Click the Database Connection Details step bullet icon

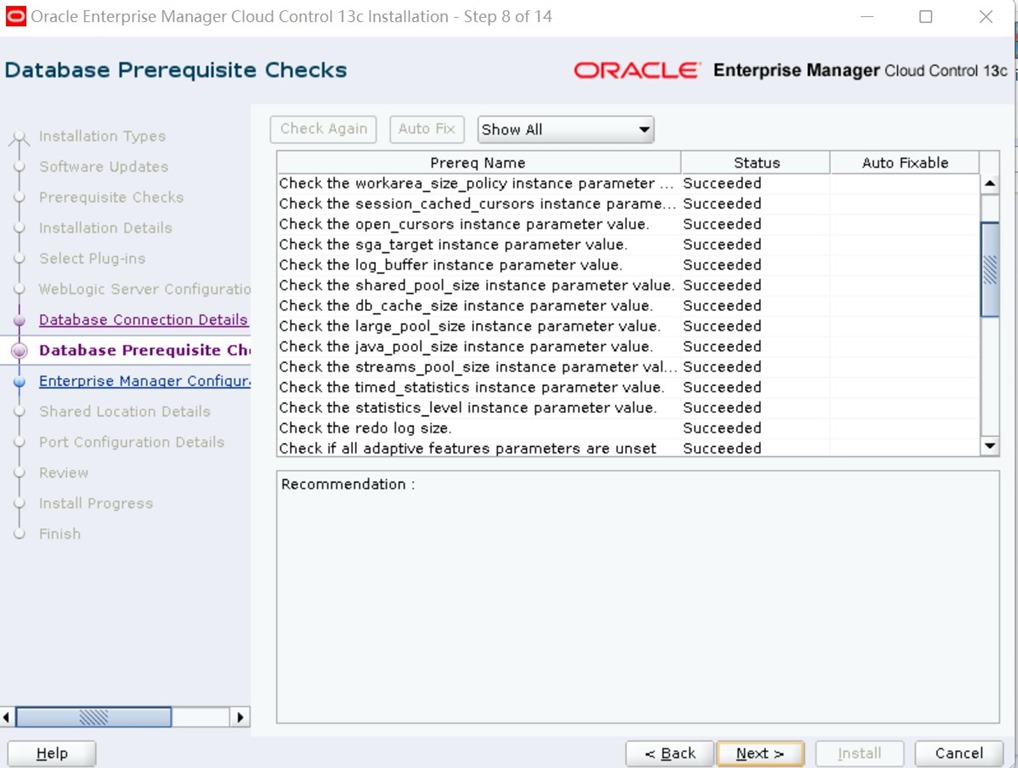click(19, 320)
